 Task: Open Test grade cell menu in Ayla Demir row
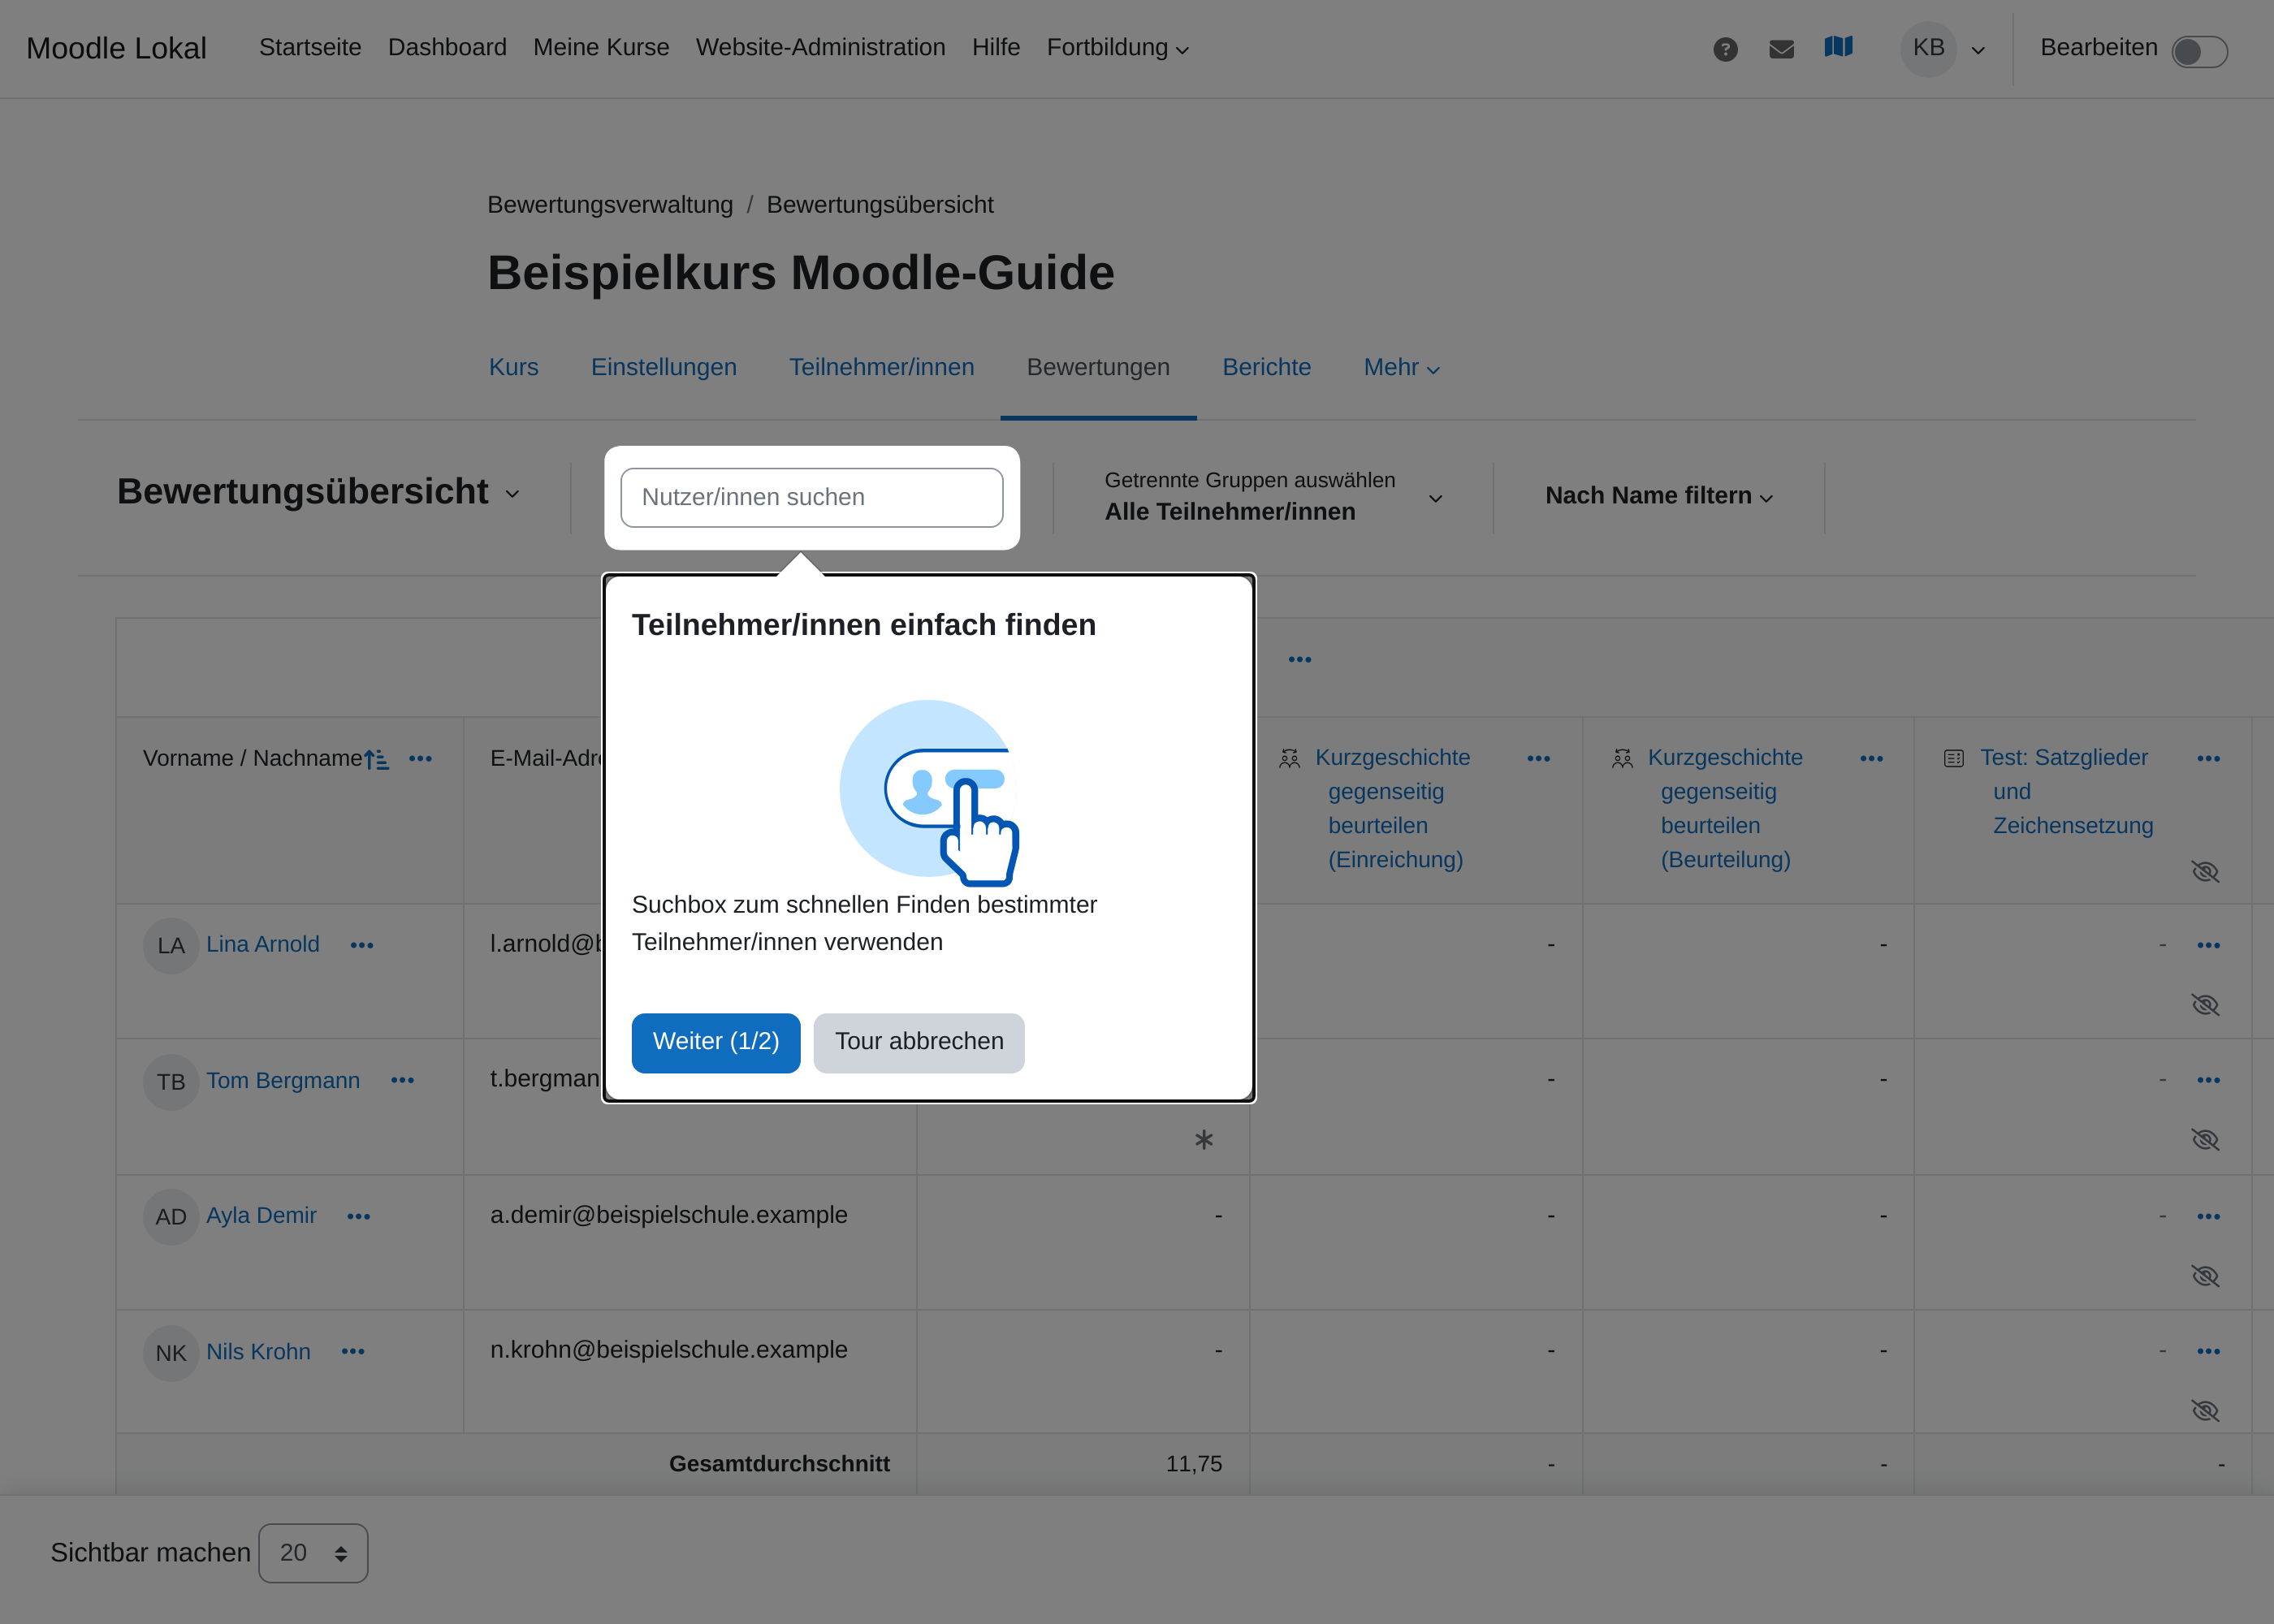[x=2208, y=1216]
